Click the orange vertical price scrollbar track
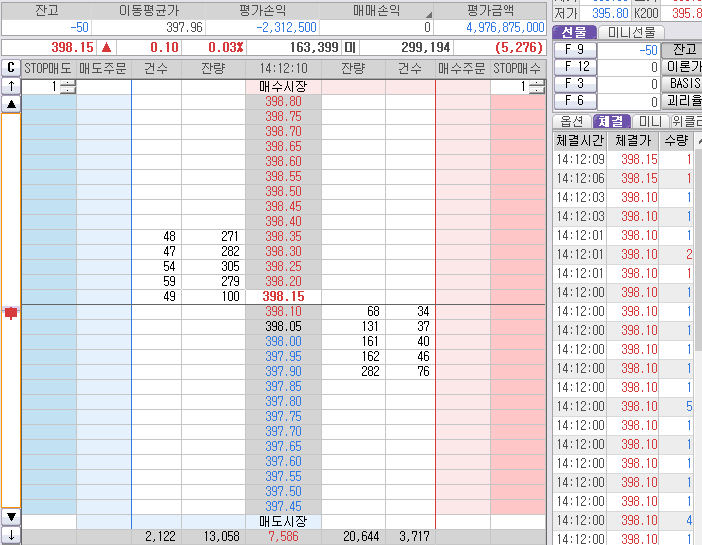 (x=11, y=310)
